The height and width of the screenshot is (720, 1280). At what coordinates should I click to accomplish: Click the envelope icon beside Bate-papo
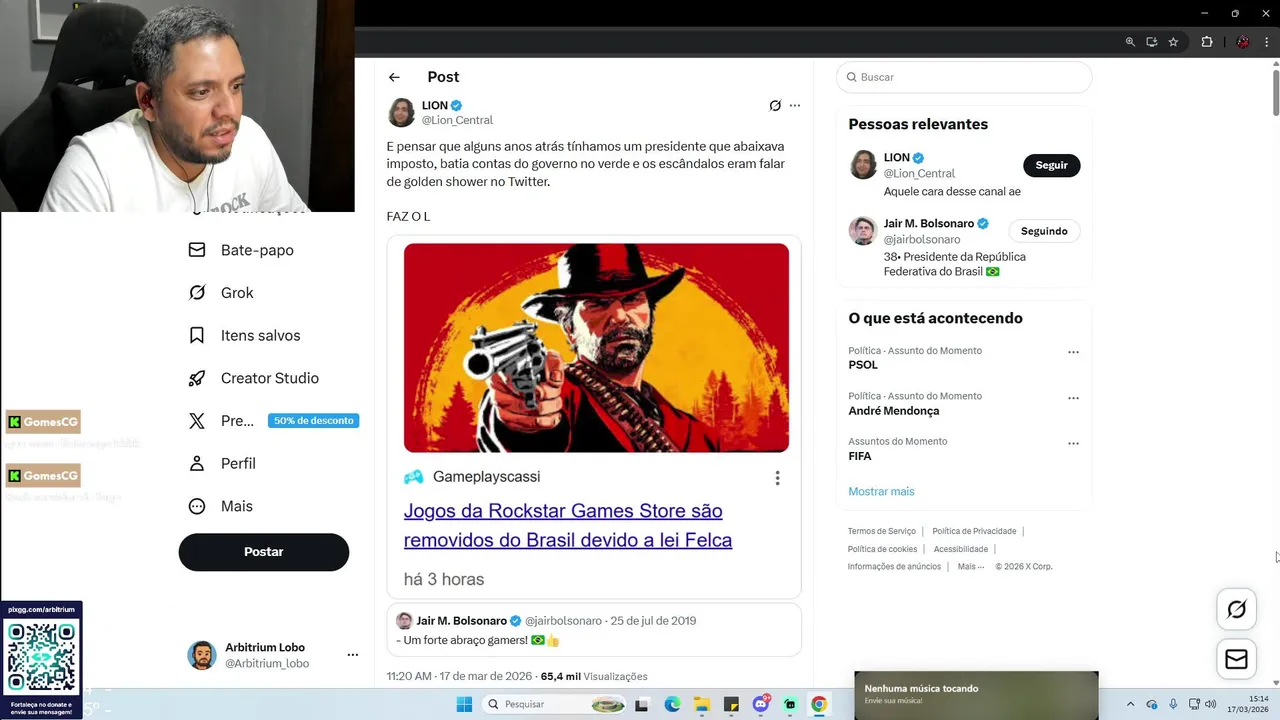(x=197, y=250)
